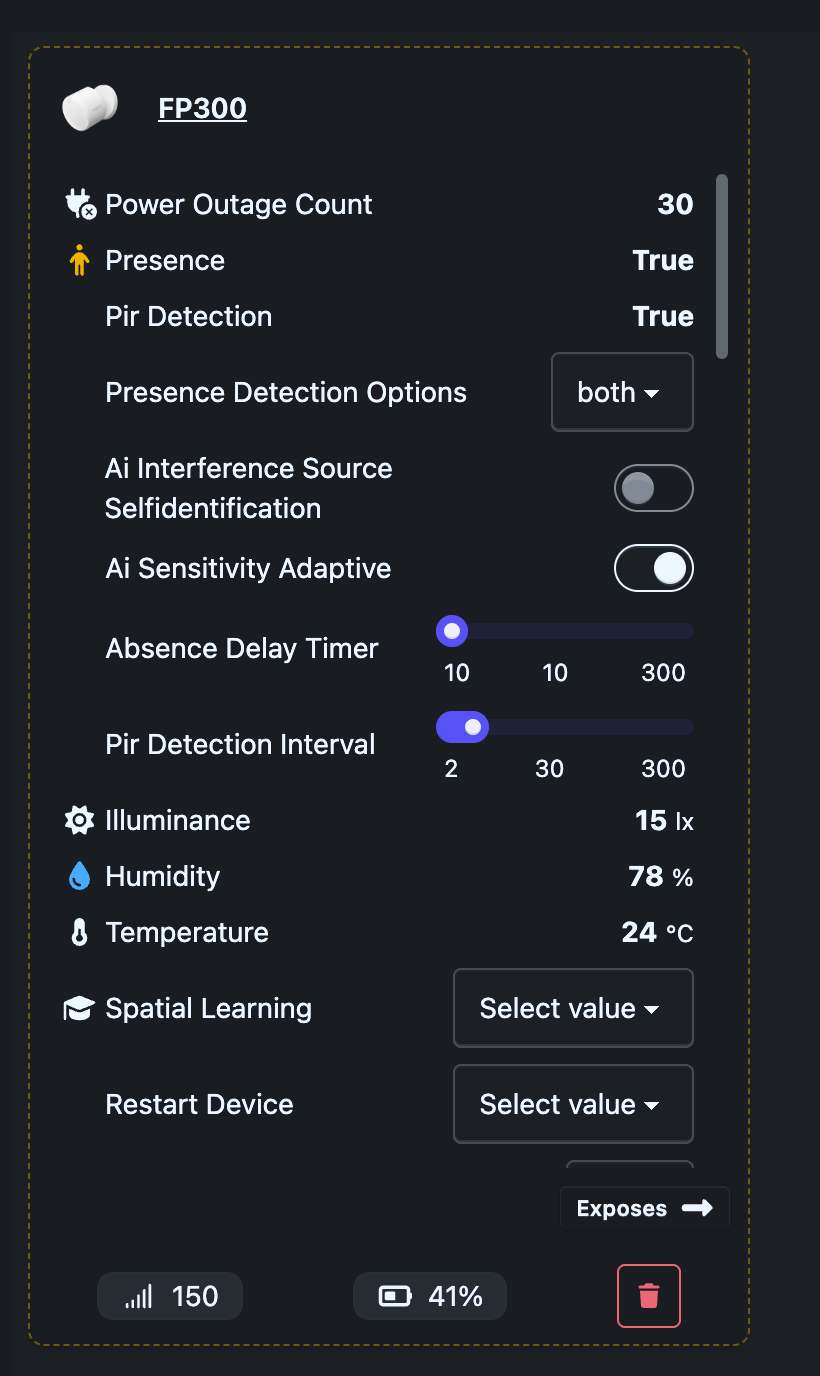
Task: Click the Temperature thermometer icon
Action: (79, 933)
